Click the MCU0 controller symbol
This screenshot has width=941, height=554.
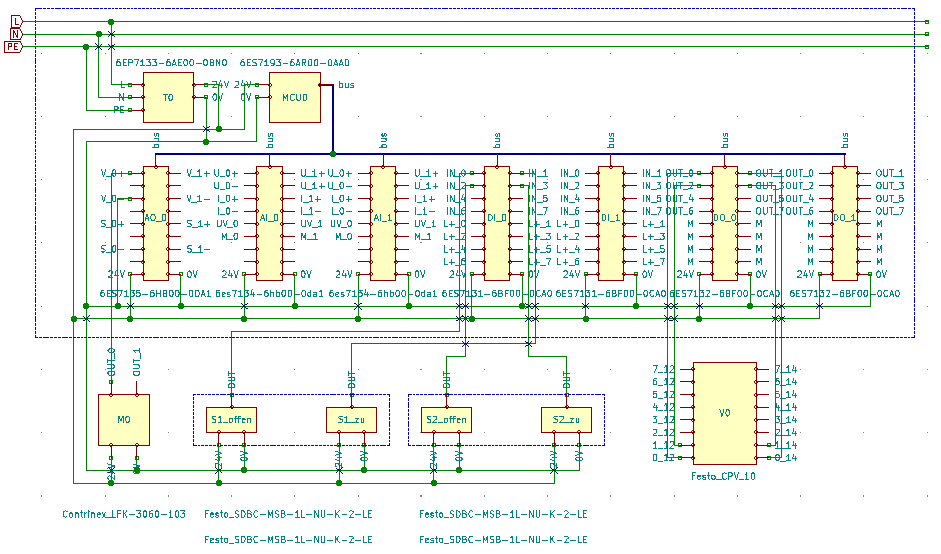pos(294,97)
